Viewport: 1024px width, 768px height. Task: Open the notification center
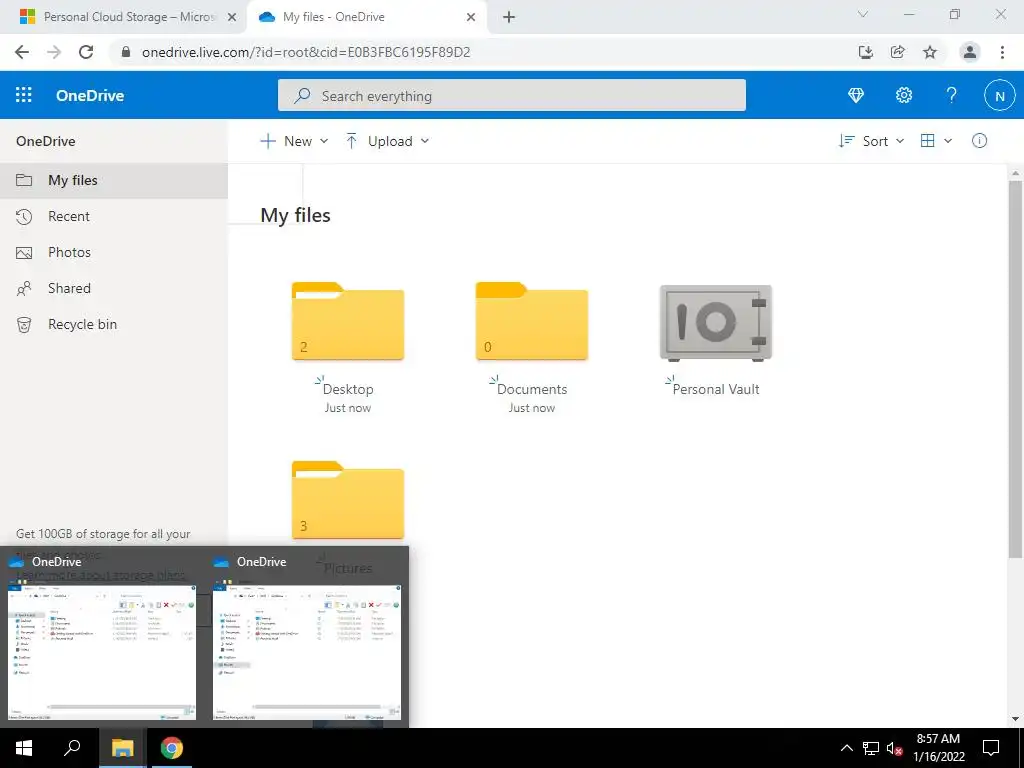[991, 748]
